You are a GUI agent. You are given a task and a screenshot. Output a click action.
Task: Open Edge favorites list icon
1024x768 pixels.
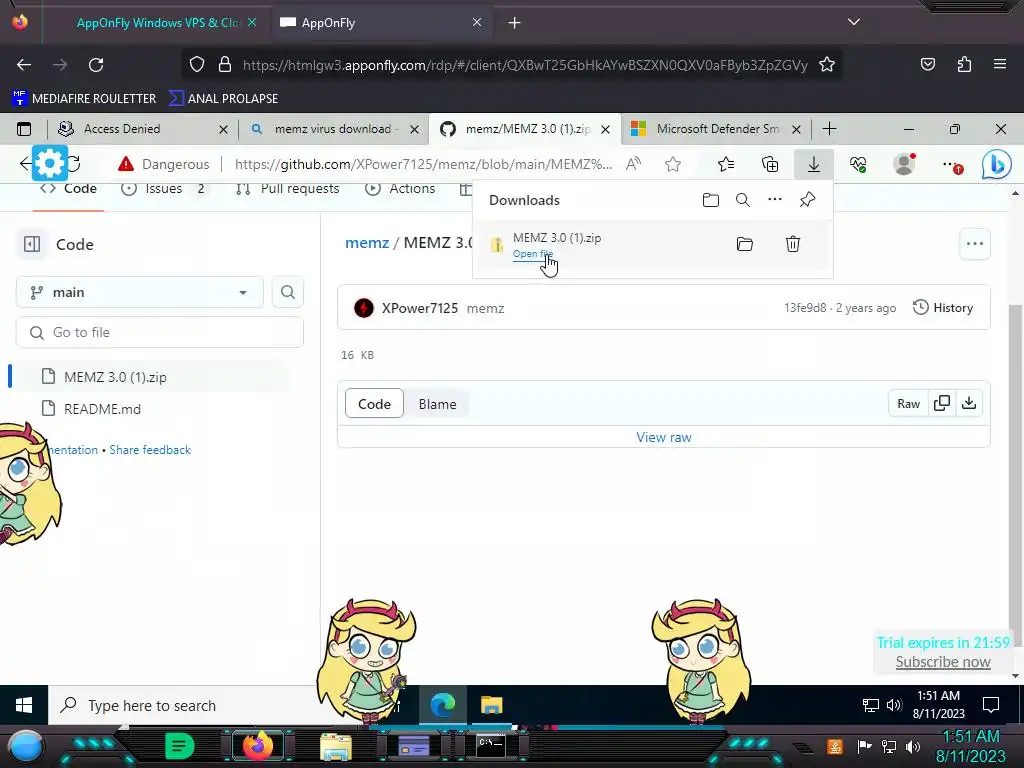coord(726,165)
